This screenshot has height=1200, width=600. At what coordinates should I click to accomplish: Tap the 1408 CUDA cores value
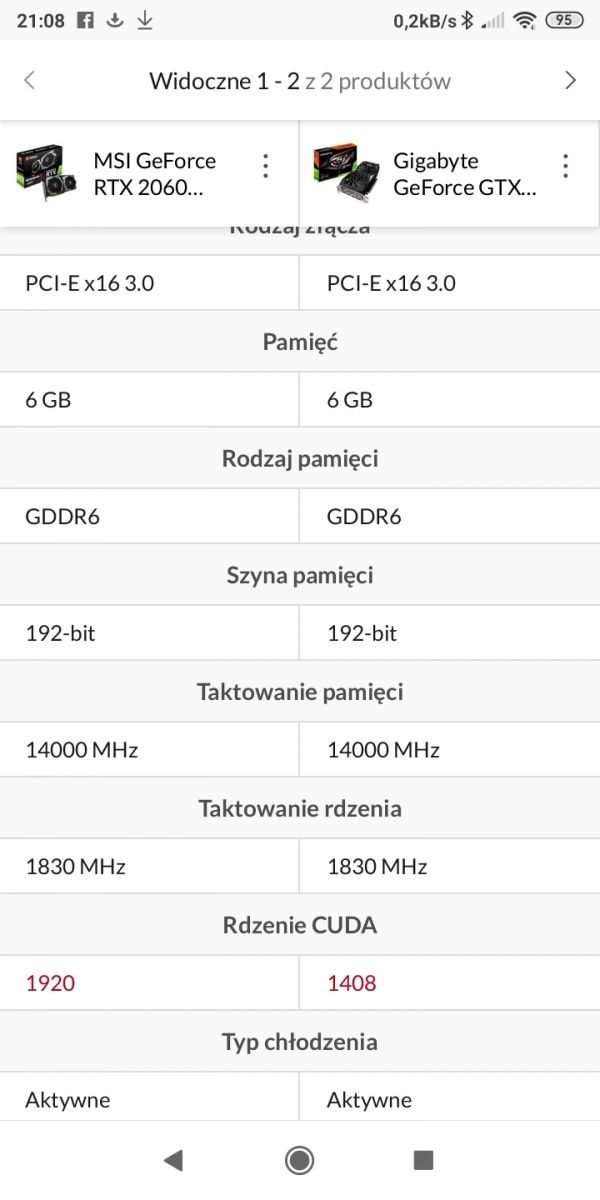[352, 983]
